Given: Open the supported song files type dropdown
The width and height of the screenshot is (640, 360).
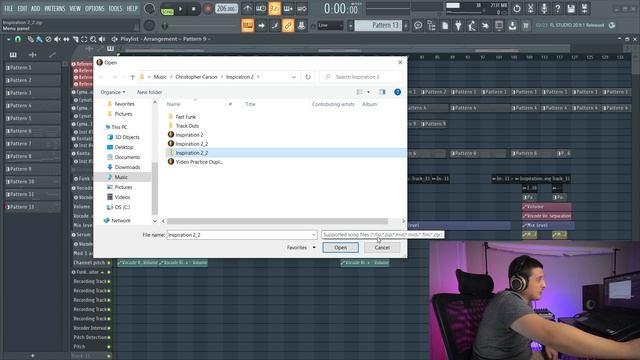Looking at the screenshot, I should [382, 235].
